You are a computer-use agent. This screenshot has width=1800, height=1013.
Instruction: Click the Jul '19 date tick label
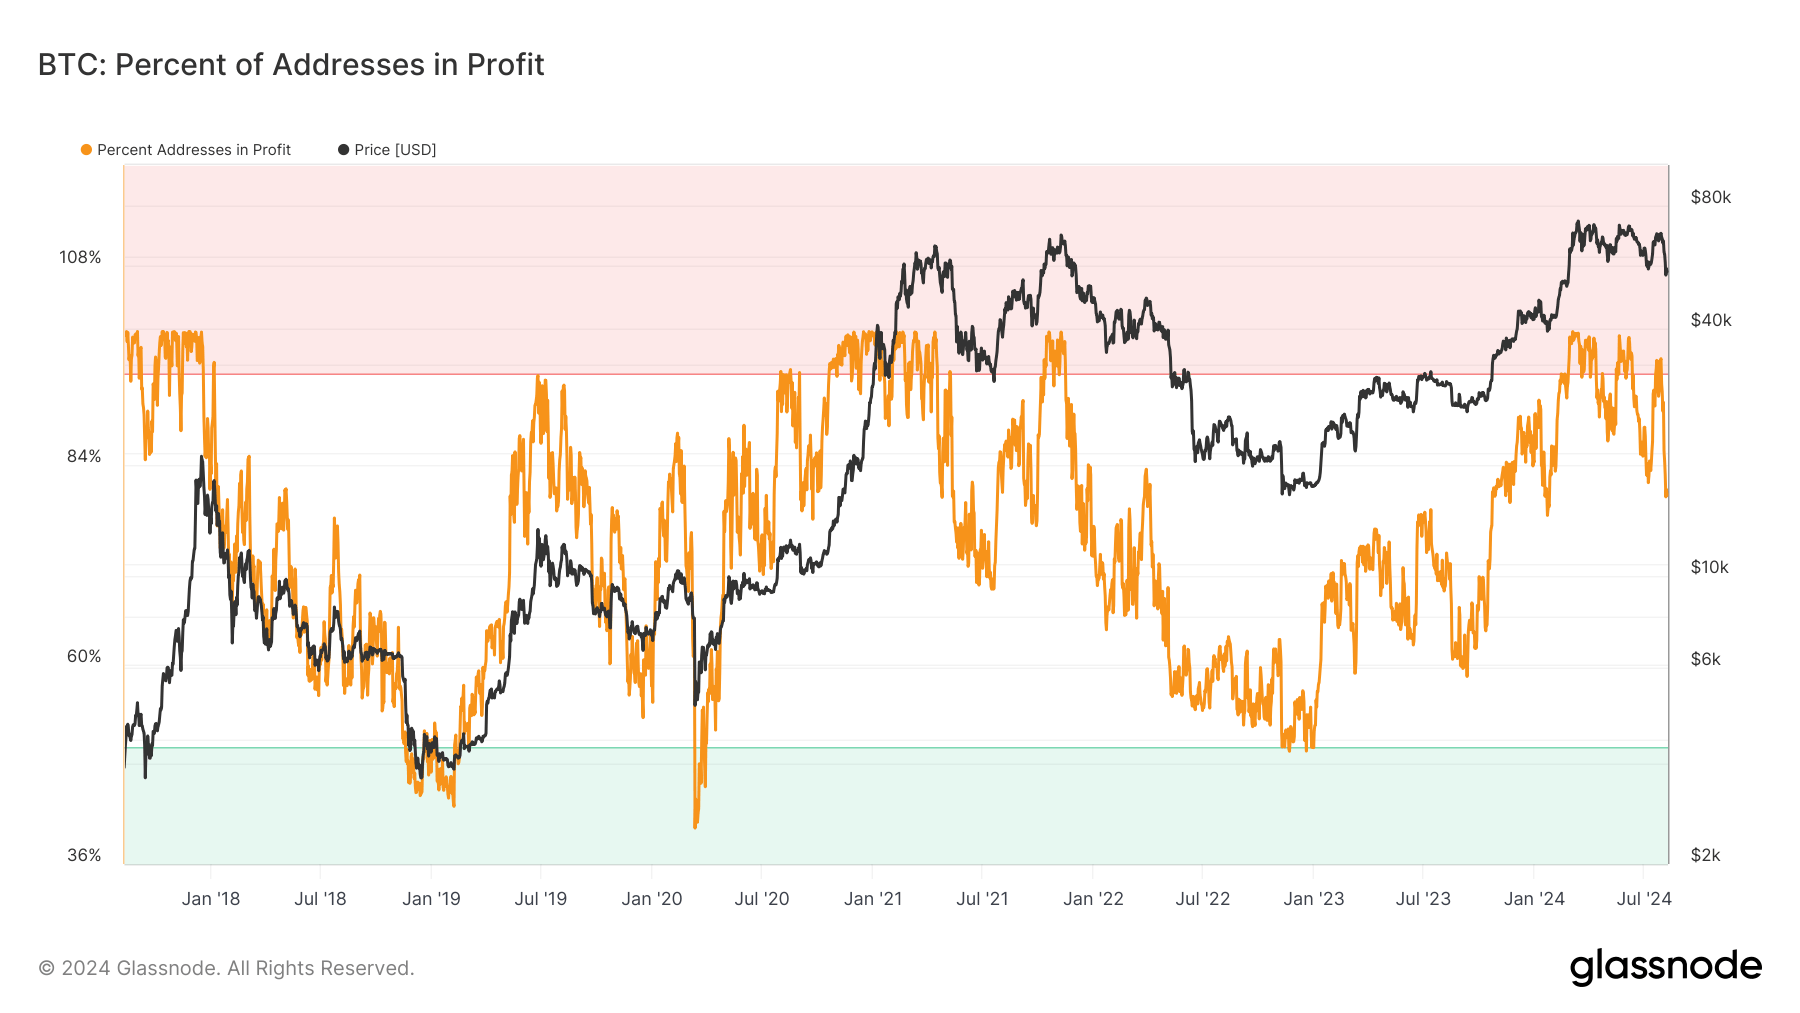point(541,899)
